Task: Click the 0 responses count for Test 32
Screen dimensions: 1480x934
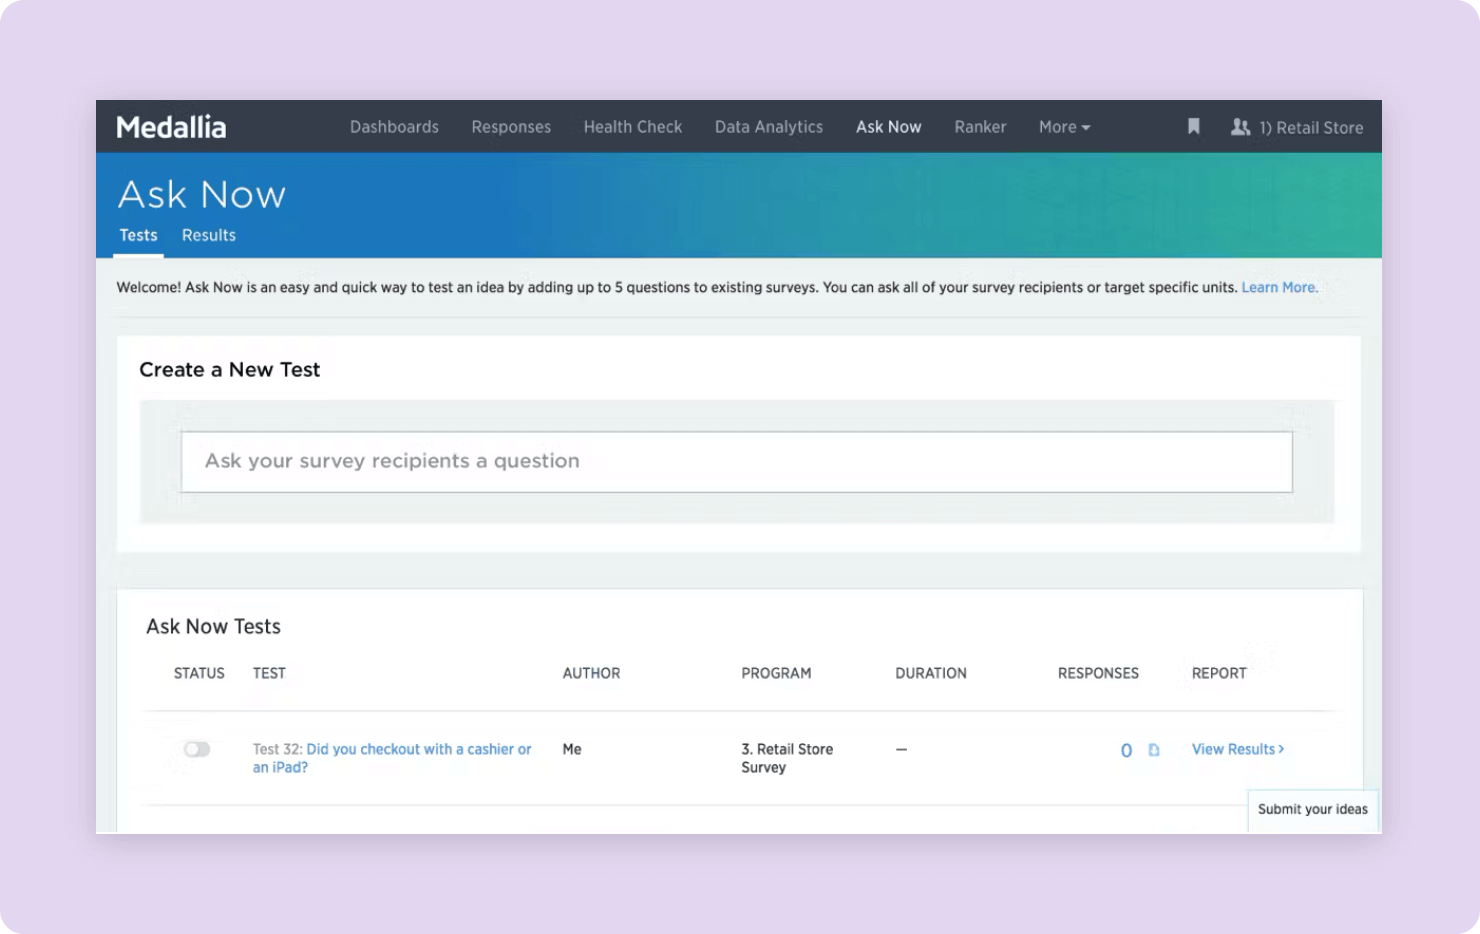Action: point(1126,750)
